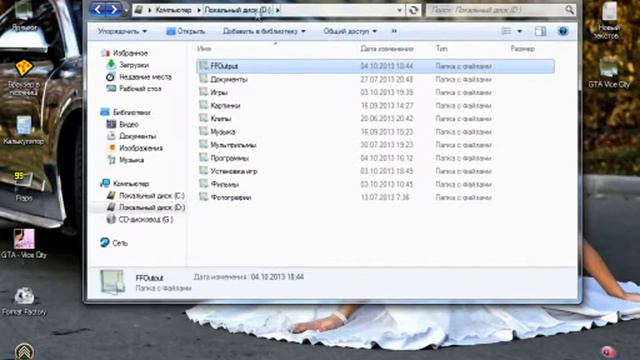The height and width of the screenshot is (360, 640).
Task: Select the GTA Vice City folder on desktop
Action: click(609, 74)
